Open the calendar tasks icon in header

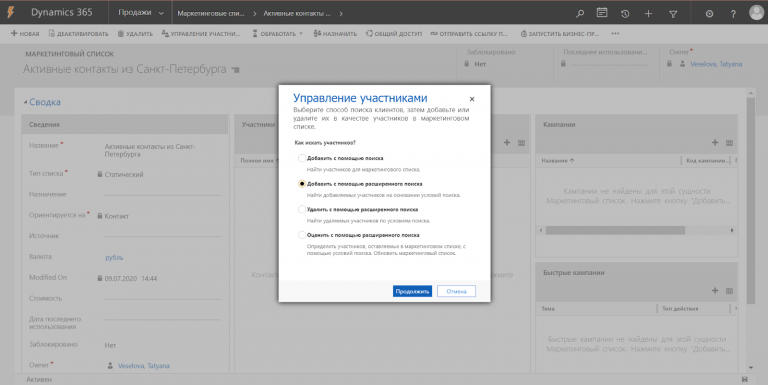coord(602,13)
